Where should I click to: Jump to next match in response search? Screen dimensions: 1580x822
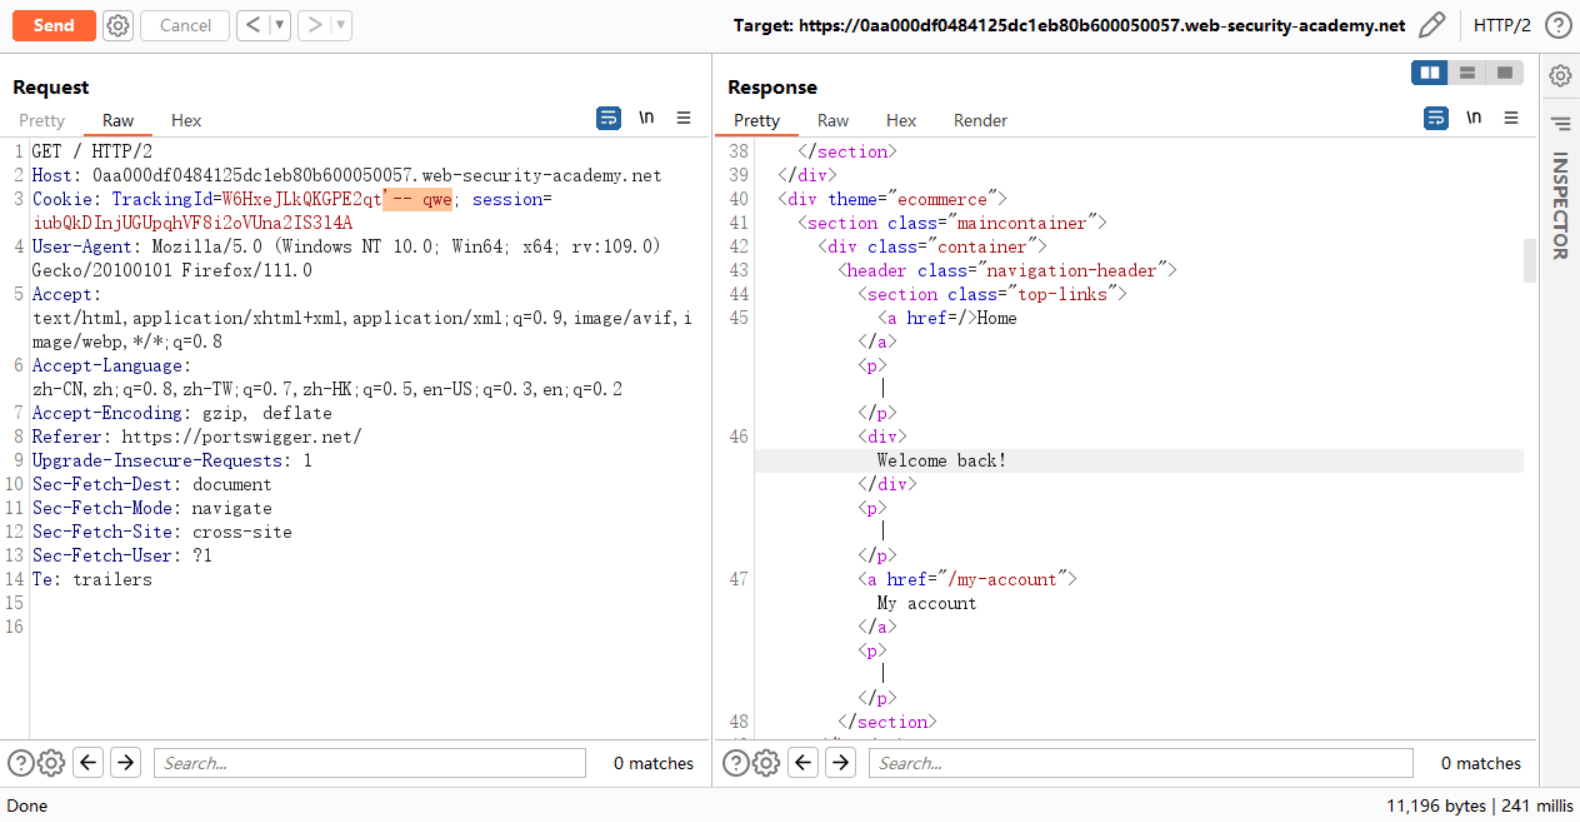841,763
